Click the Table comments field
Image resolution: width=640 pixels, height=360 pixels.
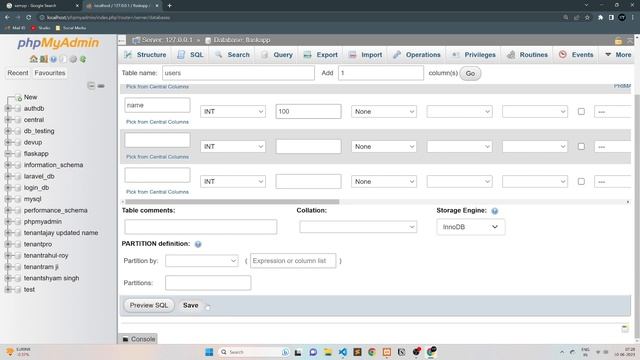tap(201, 227)
